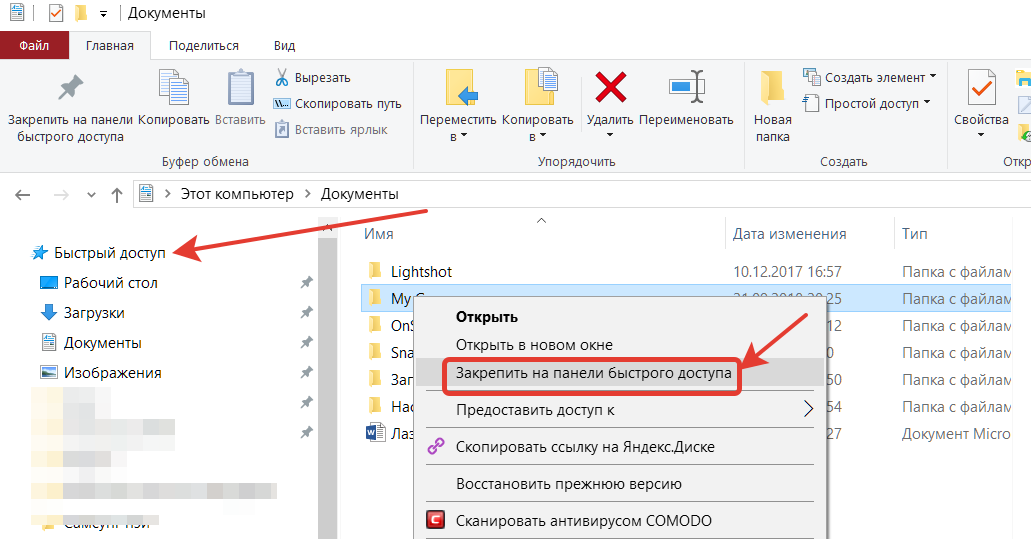Click the up arrow navigation button
The image size is (1031, 539).
pos(117,194)
